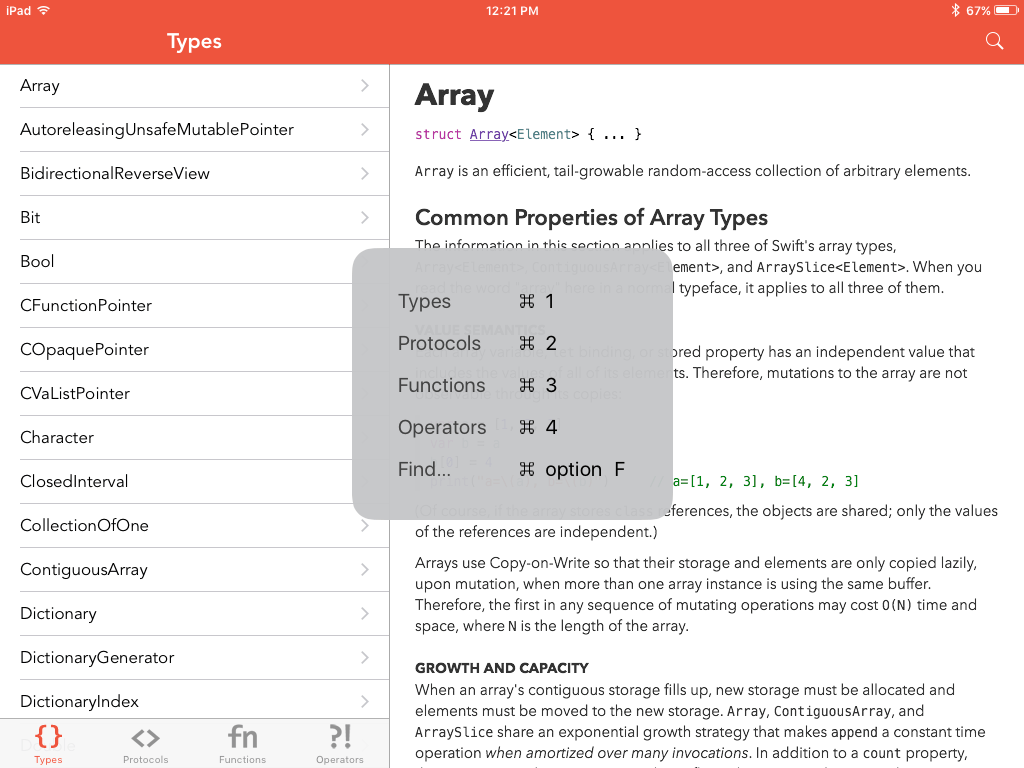Choose Types from the shortcut overlay
The image size is (1024, 768).
pos(425,301)
